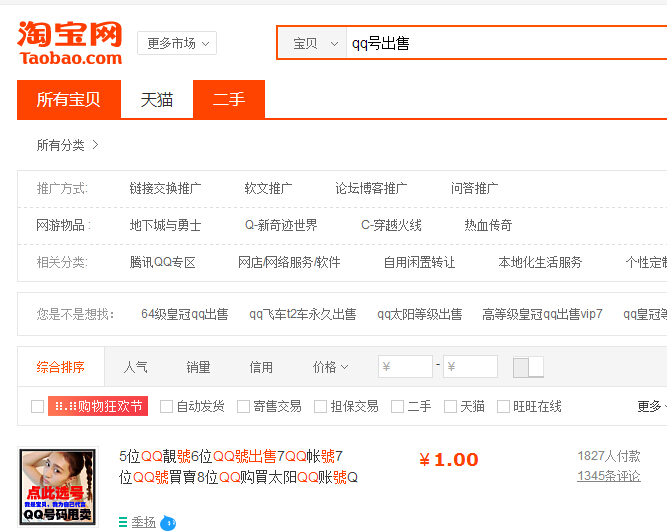Open the 宝贝 search type dropdown

(315, 43)
